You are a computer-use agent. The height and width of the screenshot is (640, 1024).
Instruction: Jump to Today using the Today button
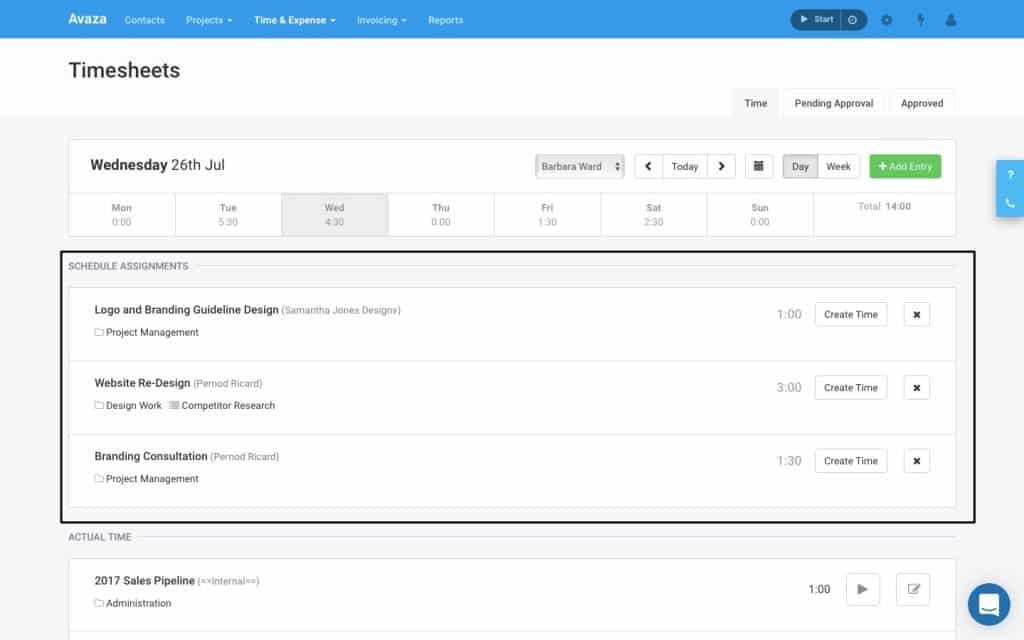[x=684, y=166]
